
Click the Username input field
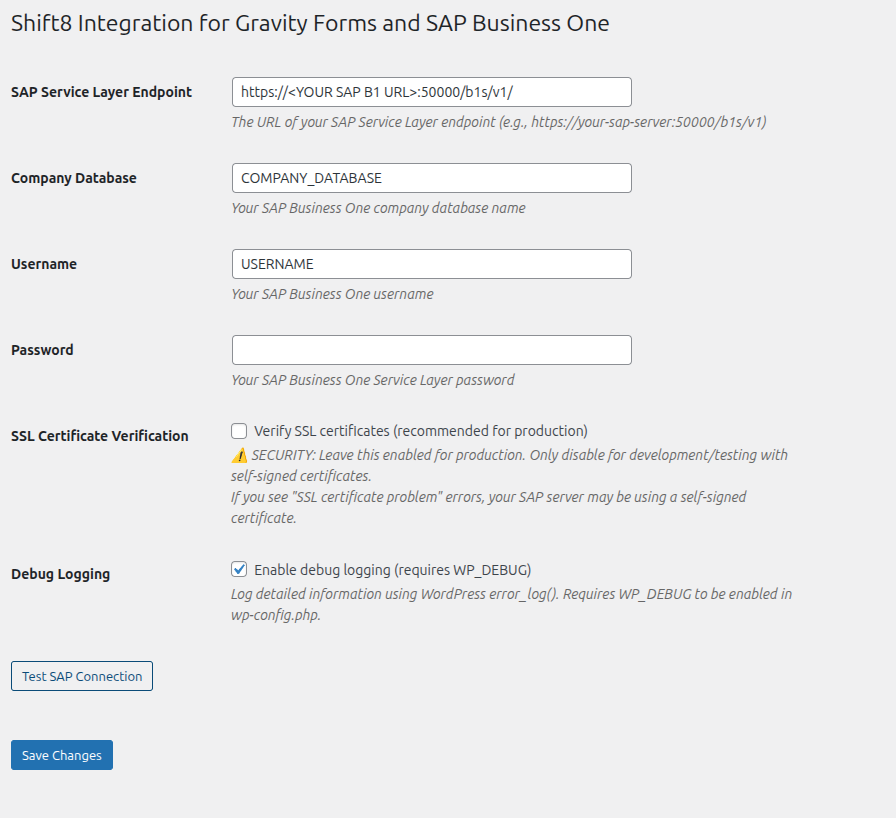pos(431,264)
